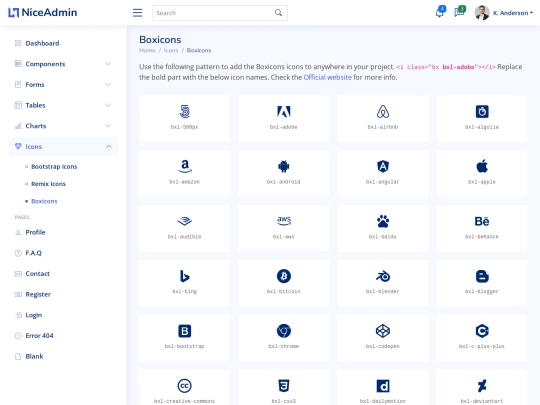540x405 pixels.
Task: Click the NiceAdmin logo
Action: (x=43, y=12)
